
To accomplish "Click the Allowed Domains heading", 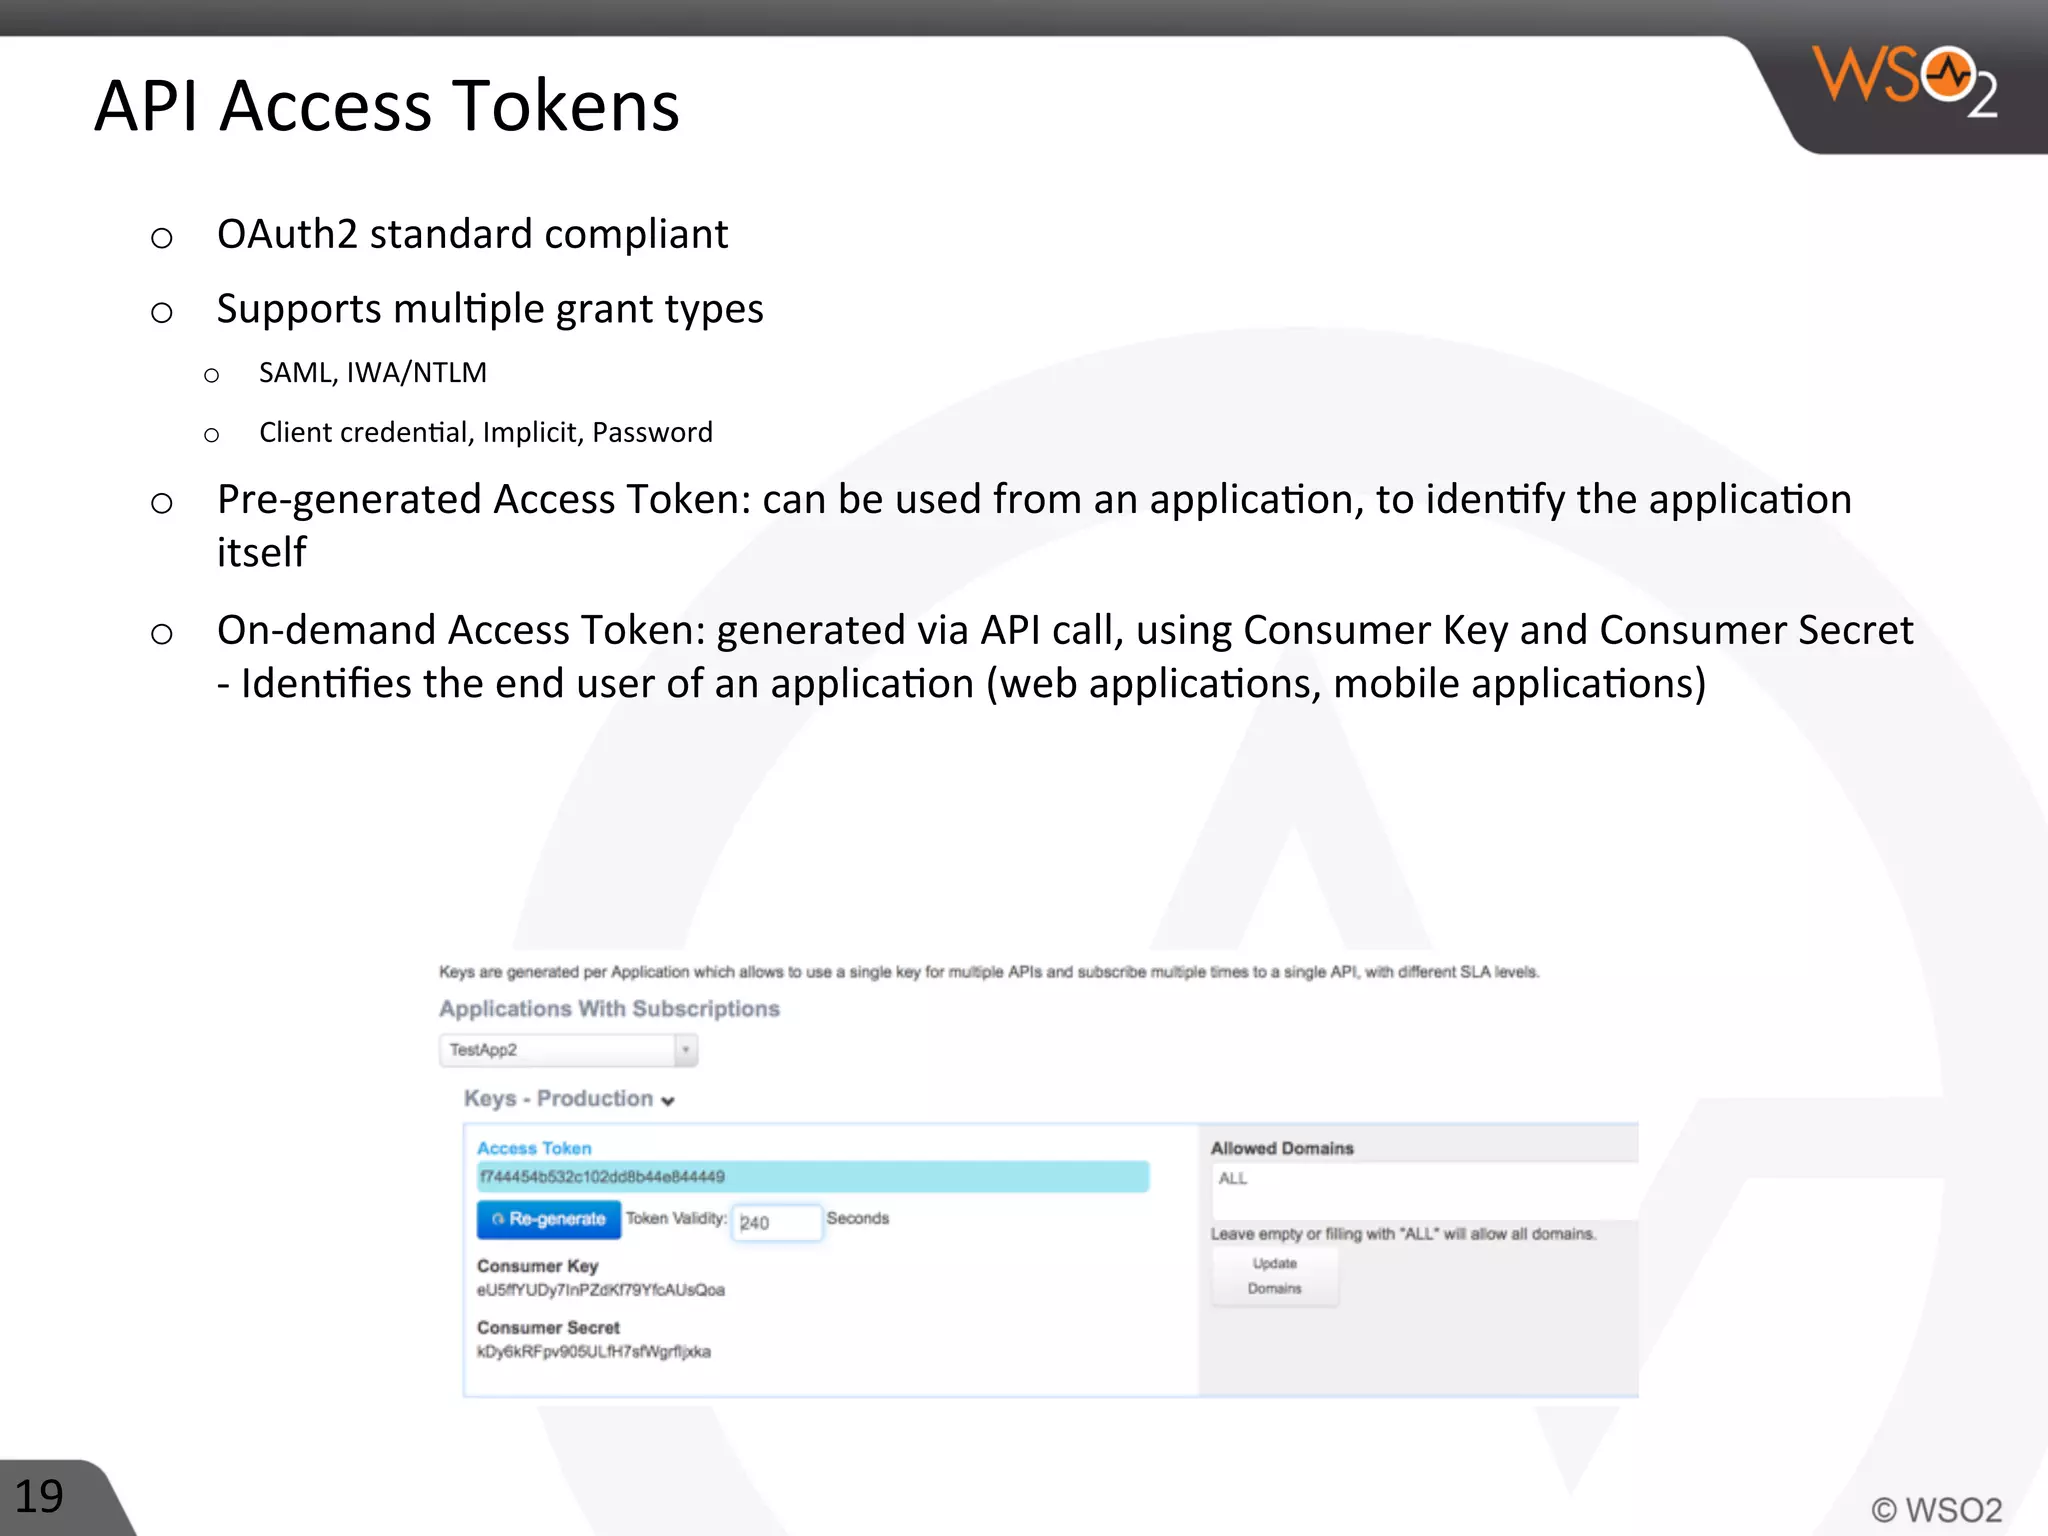I will 1282,1148.
